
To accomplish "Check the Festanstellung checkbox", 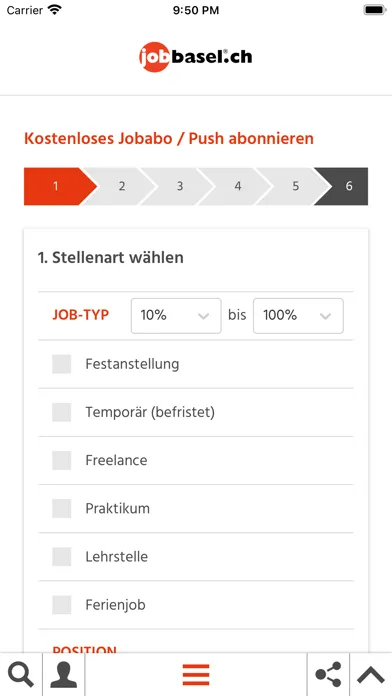I will tap(61, 364).
